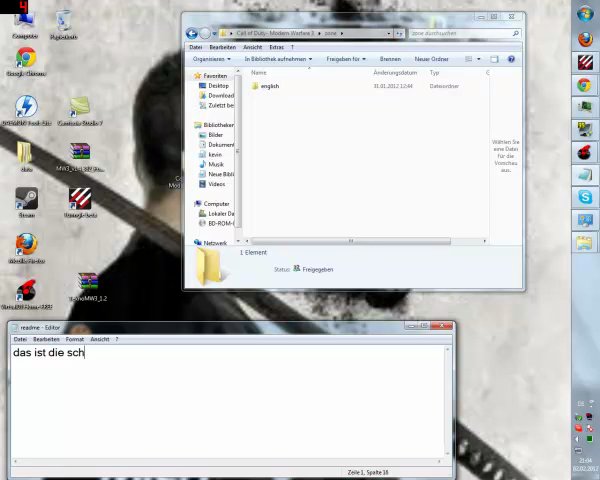Viewport: 600px width, 480px height.
Task: Open Google Chrome desktop shortcut
Action: coord(25,60)
